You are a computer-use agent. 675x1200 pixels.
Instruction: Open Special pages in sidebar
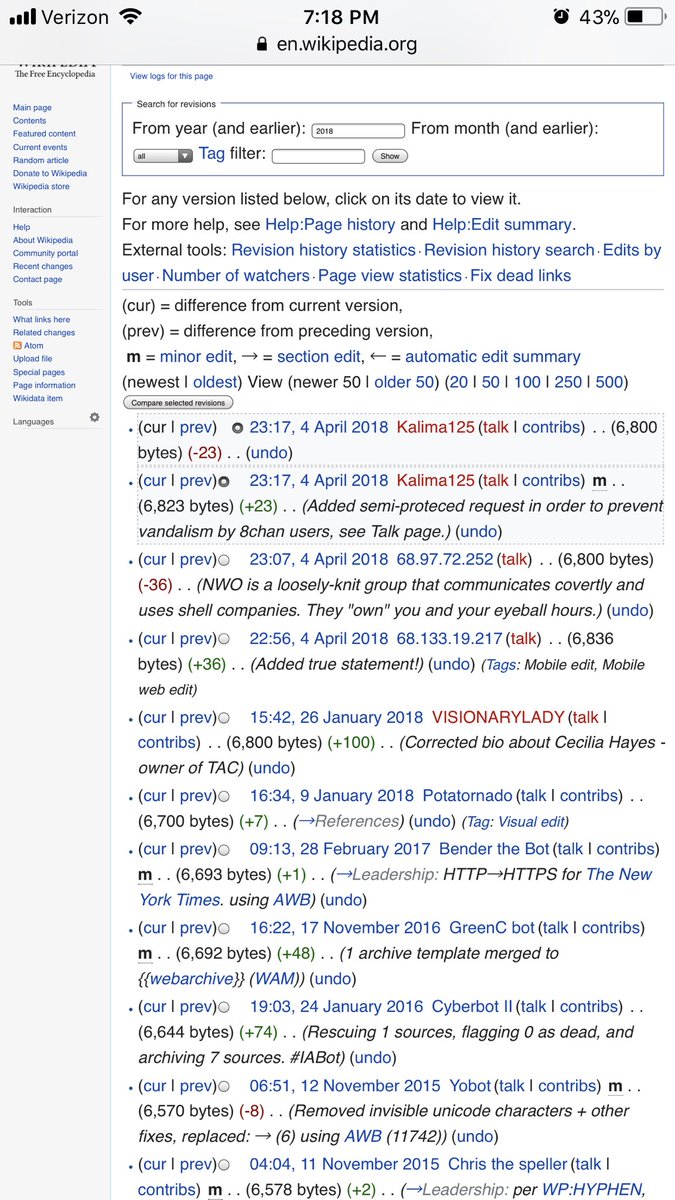(39, 372)
